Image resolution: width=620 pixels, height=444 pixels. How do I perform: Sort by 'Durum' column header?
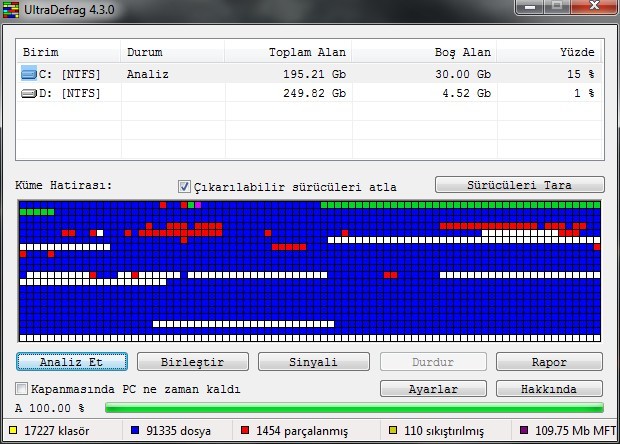click(172, 52)
